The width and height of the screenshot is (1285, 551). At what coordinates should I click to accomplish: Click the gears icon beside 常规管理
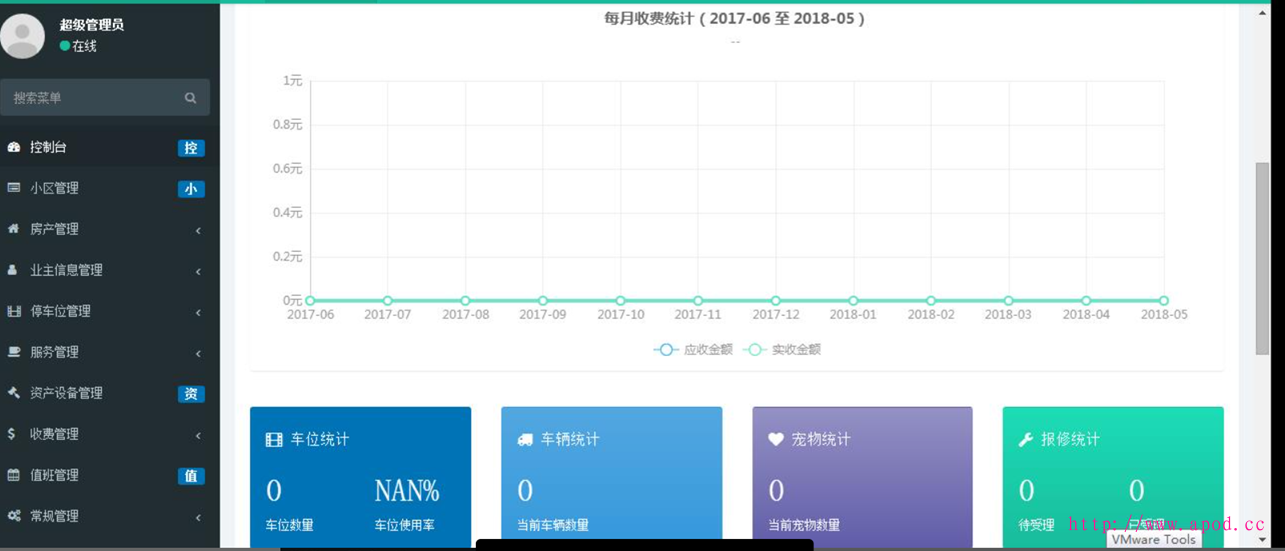[14, 516]
